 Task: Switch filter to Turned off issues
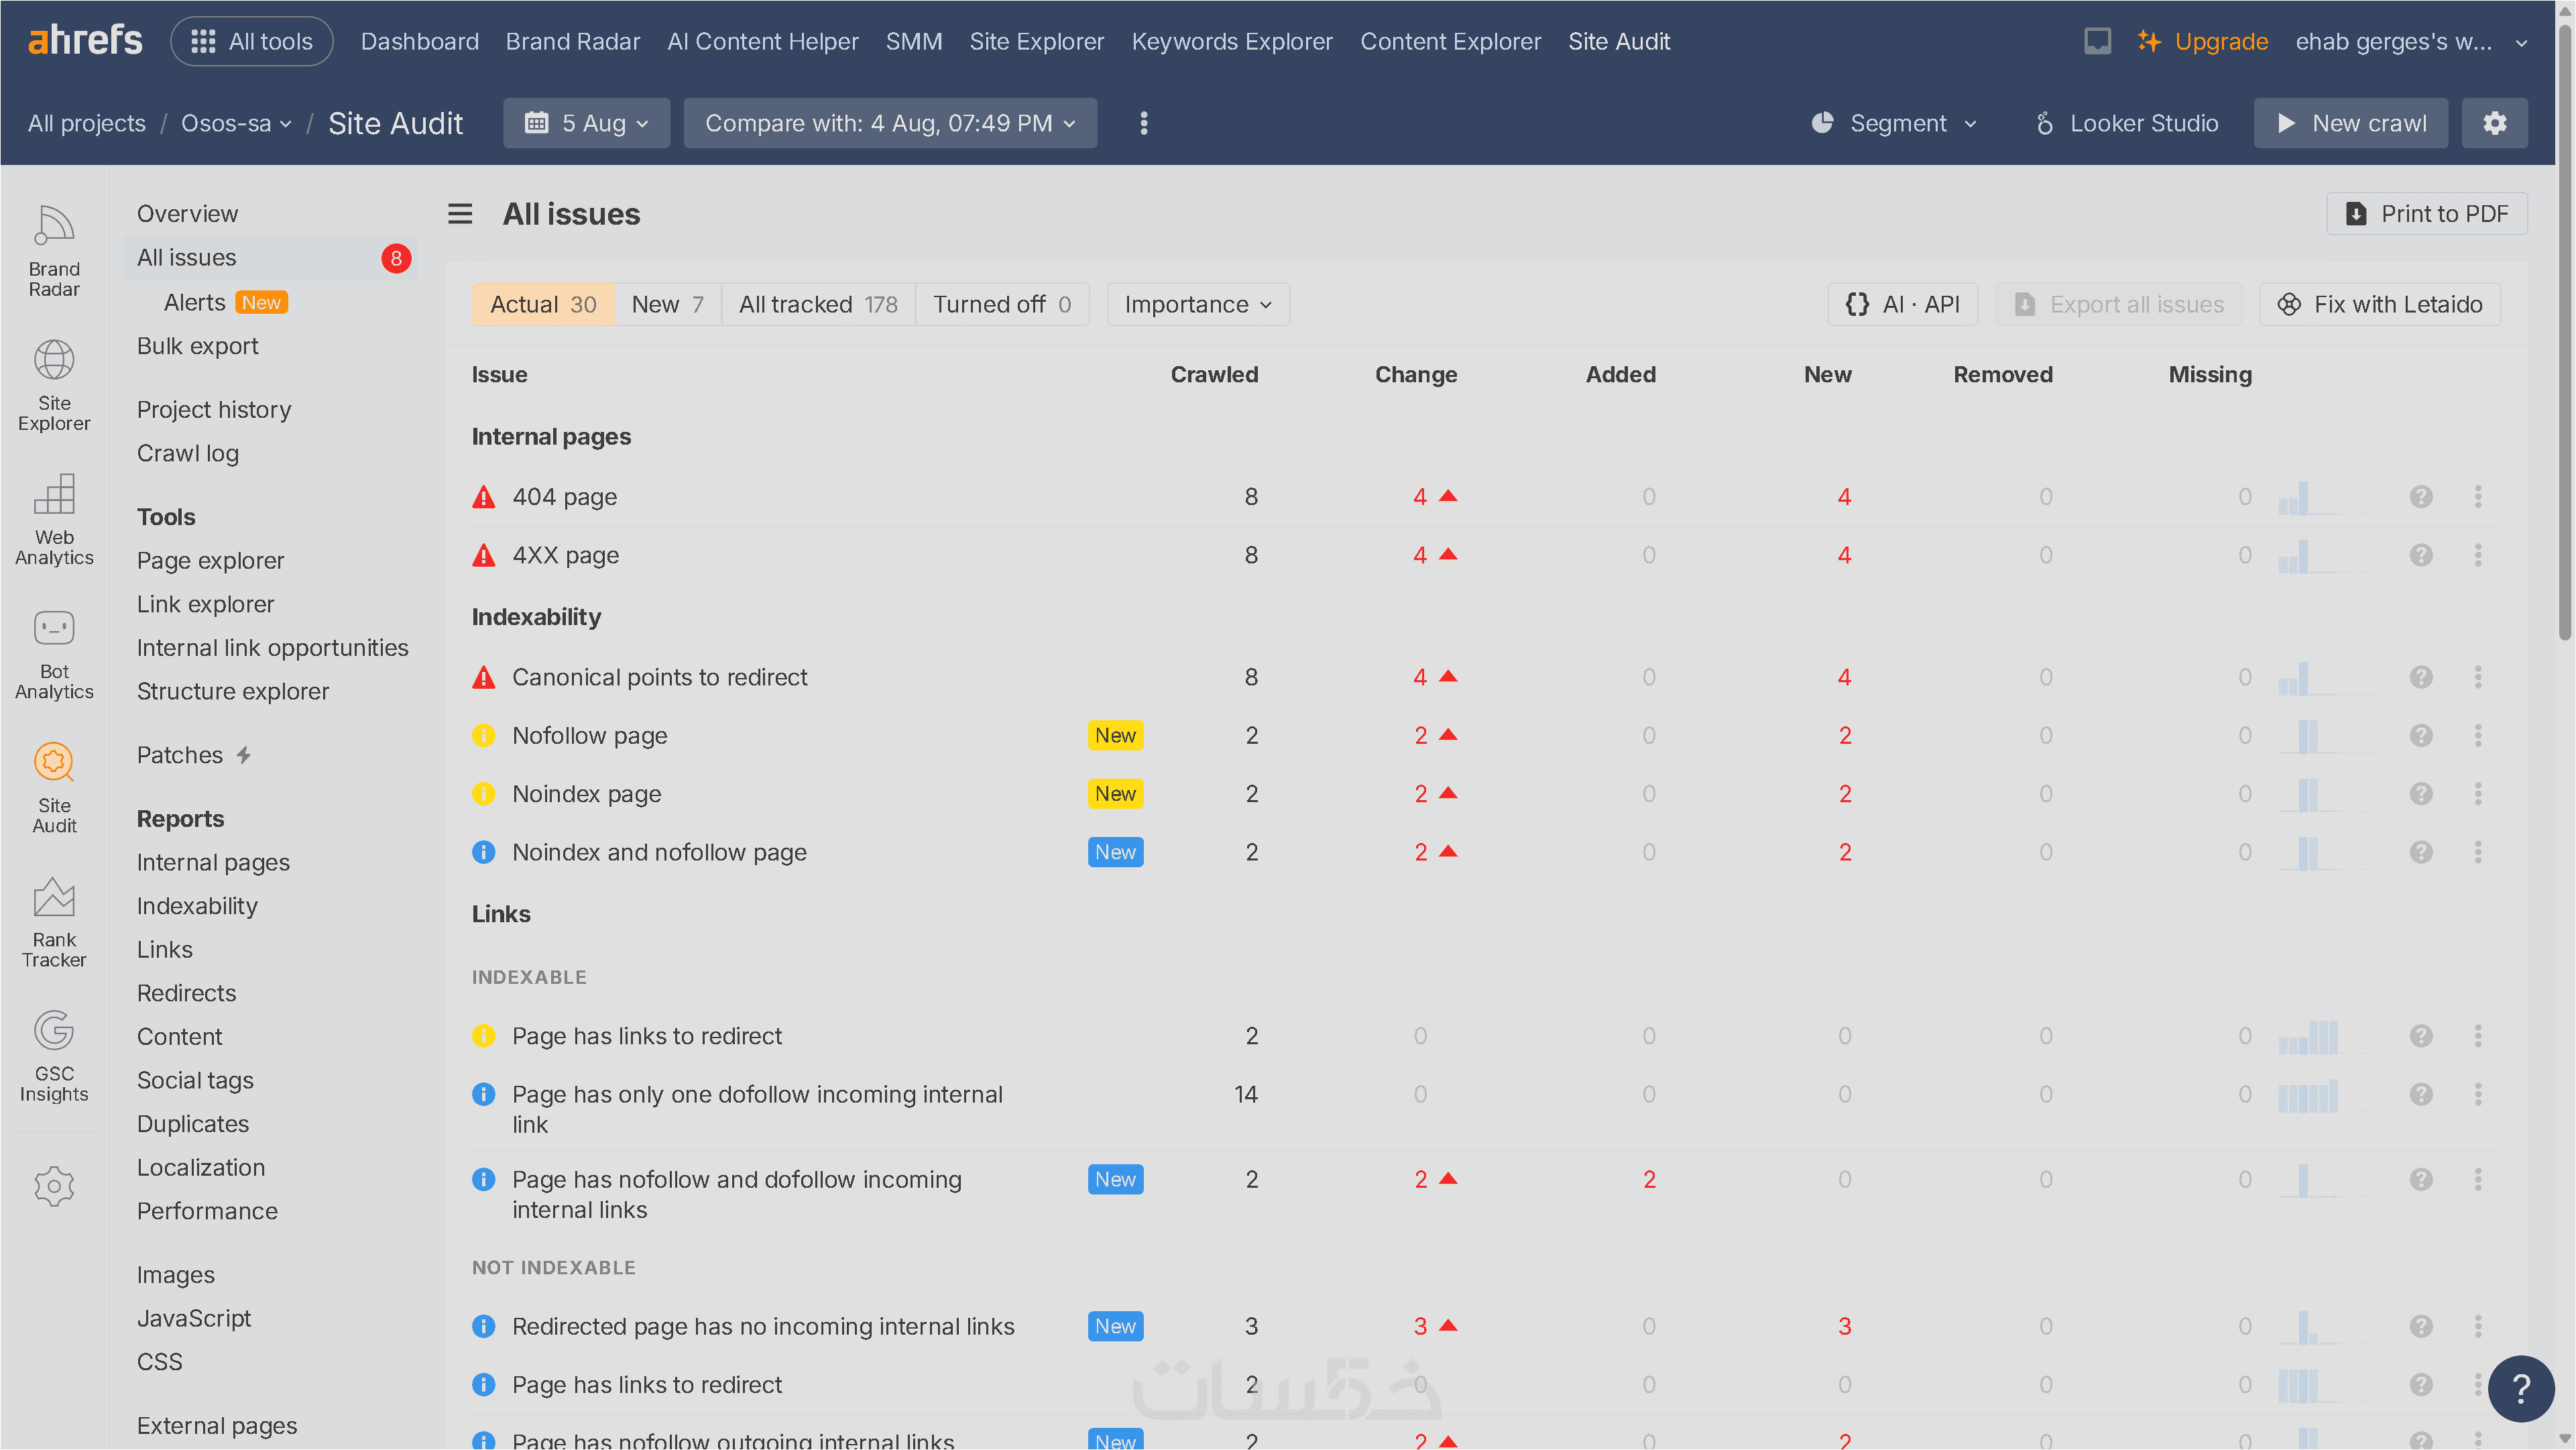[x=1002, y=304]
